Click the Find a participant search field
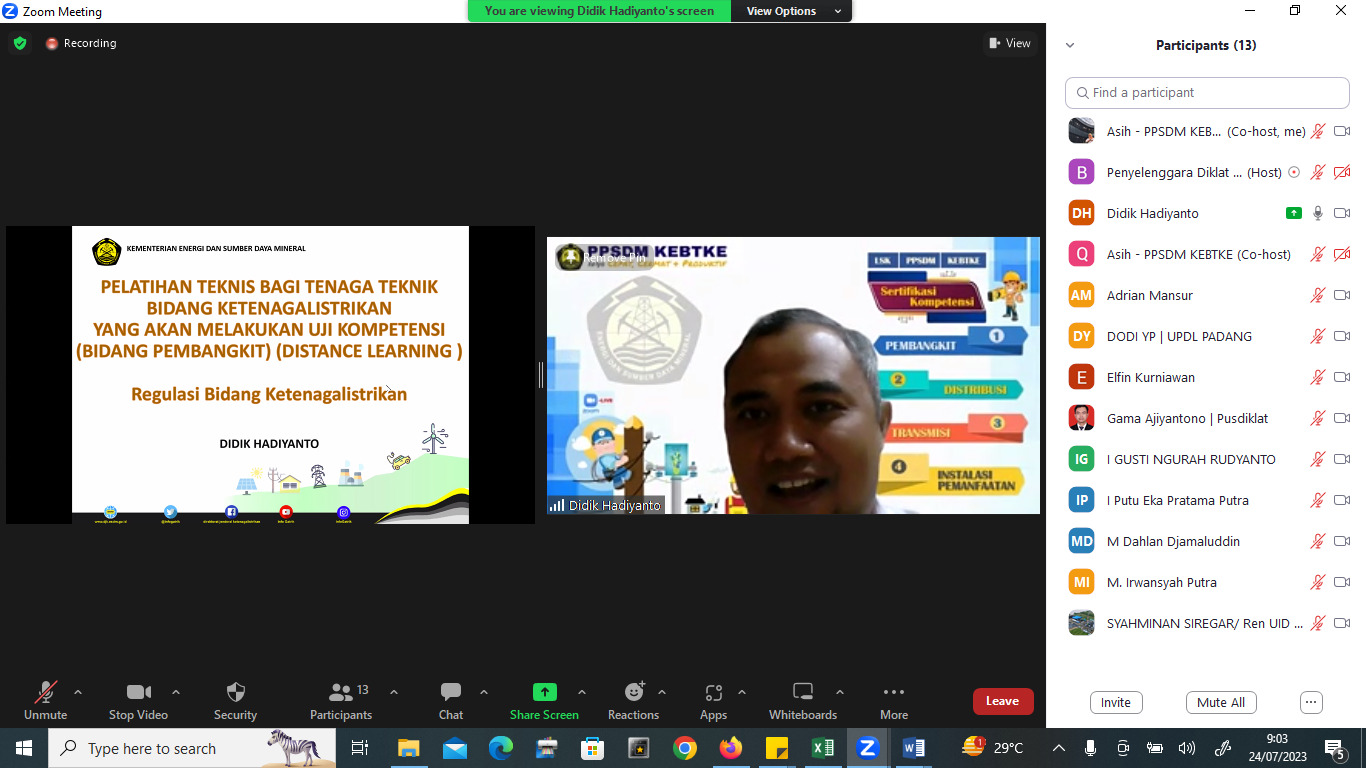Viewport: 1366px width, 768px height. click(1205, 92)
